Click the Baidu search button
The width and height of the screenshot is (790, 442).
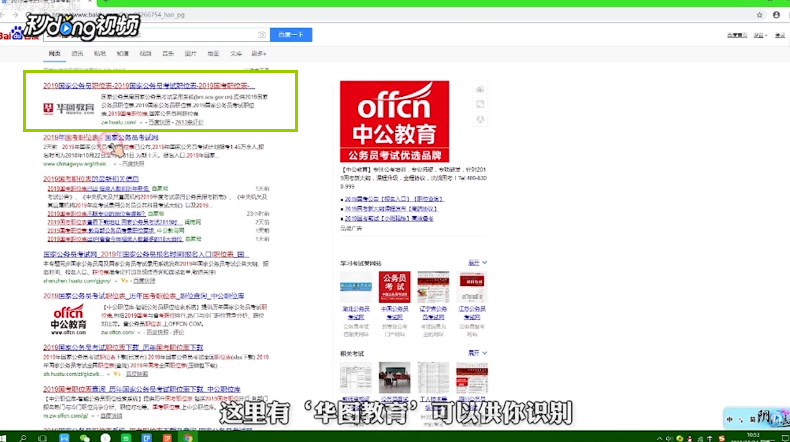click(291, 35)
